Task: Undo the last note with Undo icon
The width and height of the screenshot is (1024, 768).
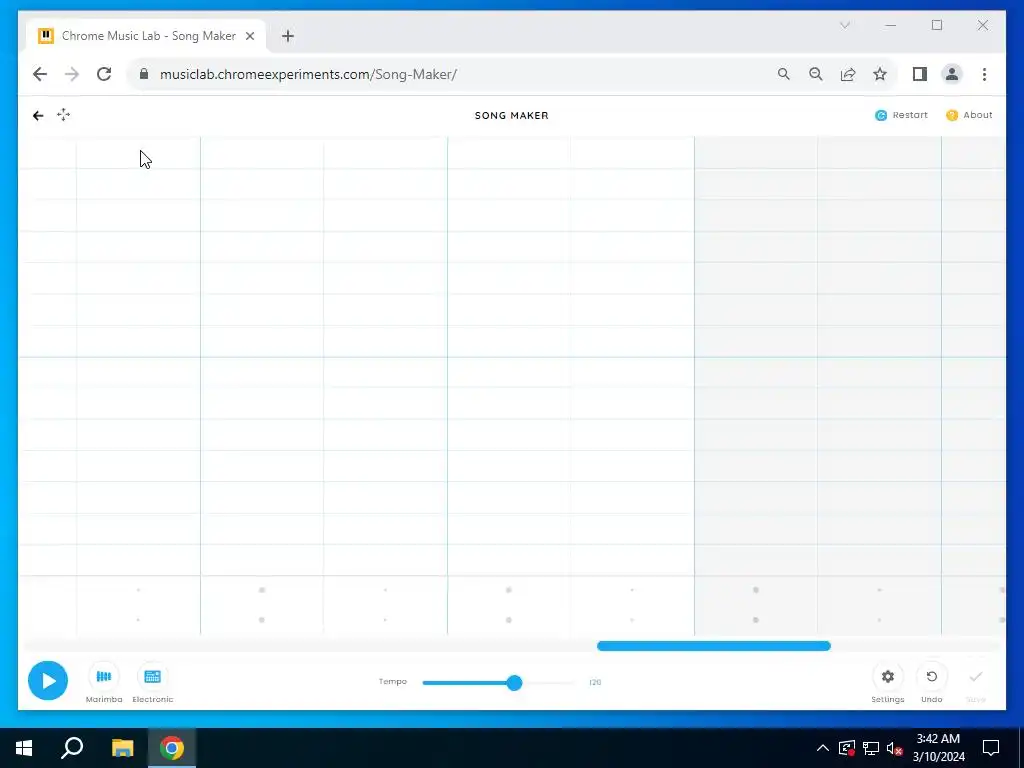Action: (932, 677)
